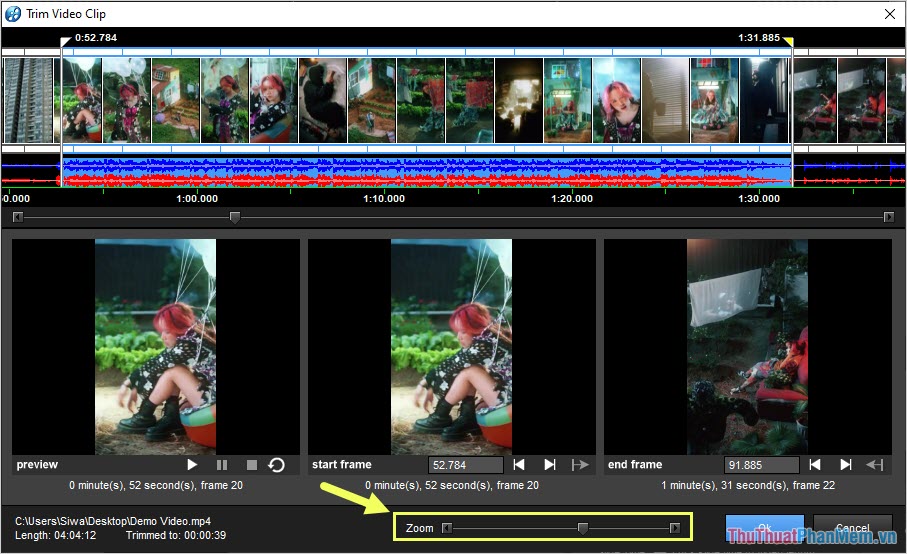Click the Zoom slider right arrow
The height and width of the screenshot is (554, 907).
point(674,528)
